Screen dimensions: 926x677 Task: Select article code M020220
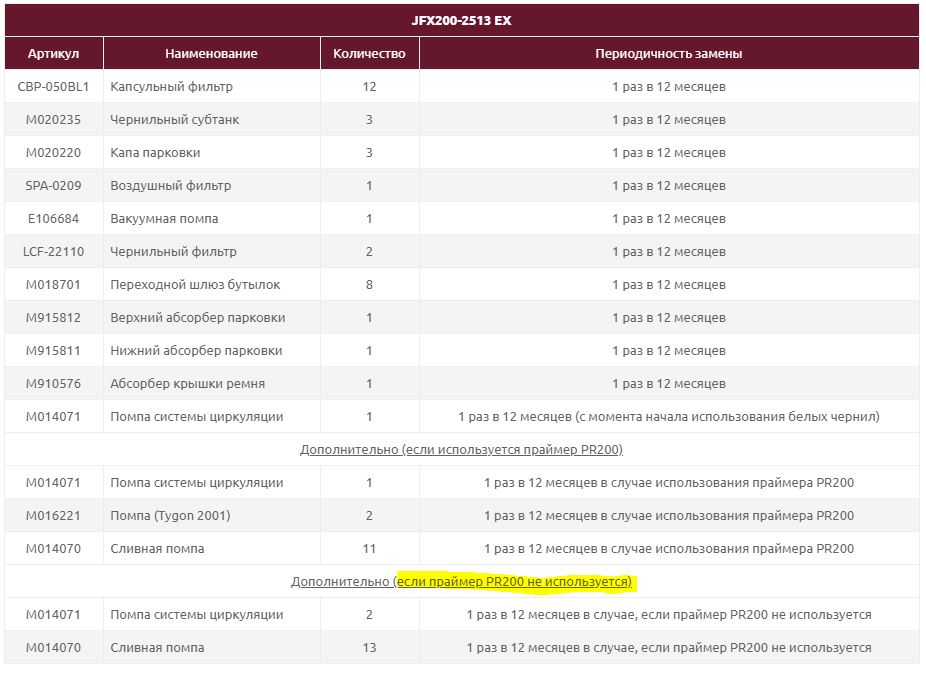(53, 153)
